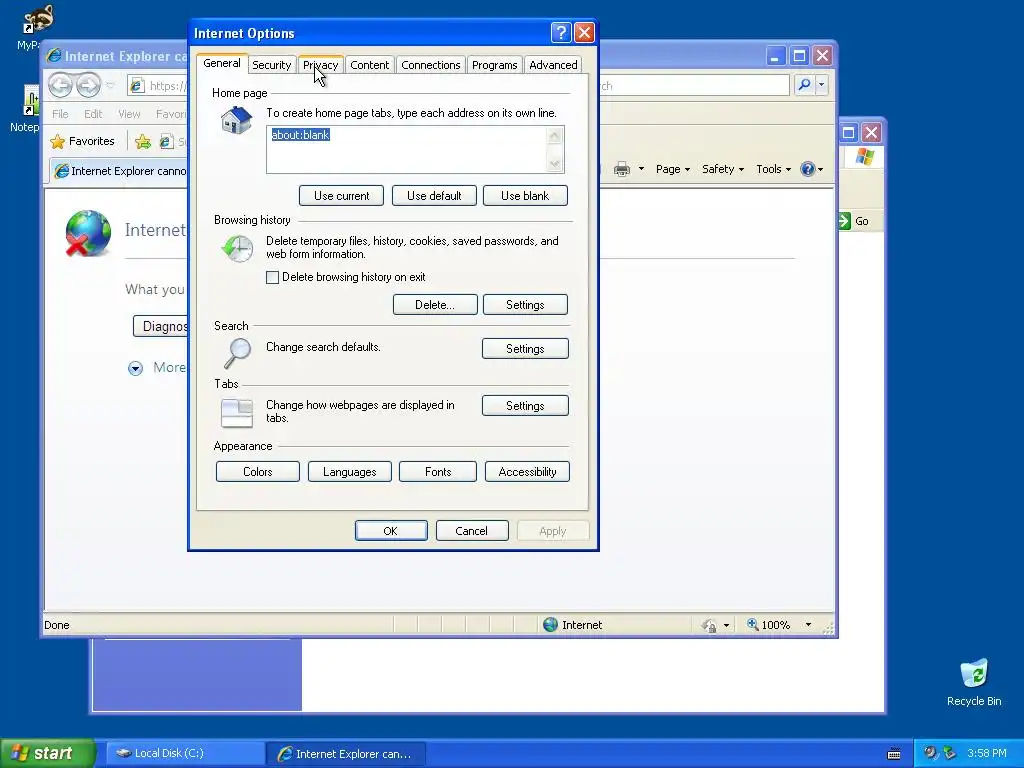The image size is (1024, 768).
Task: Click the Colors button
Action: (257, 472)
